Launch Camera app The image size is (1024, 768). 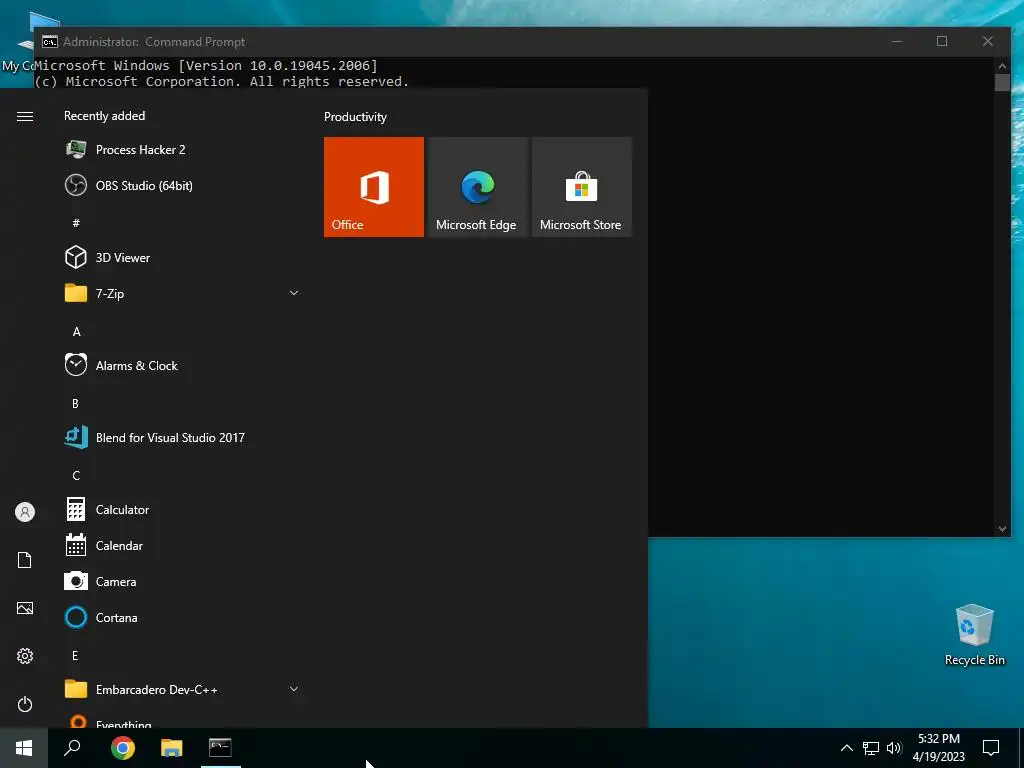pos(182,581)
